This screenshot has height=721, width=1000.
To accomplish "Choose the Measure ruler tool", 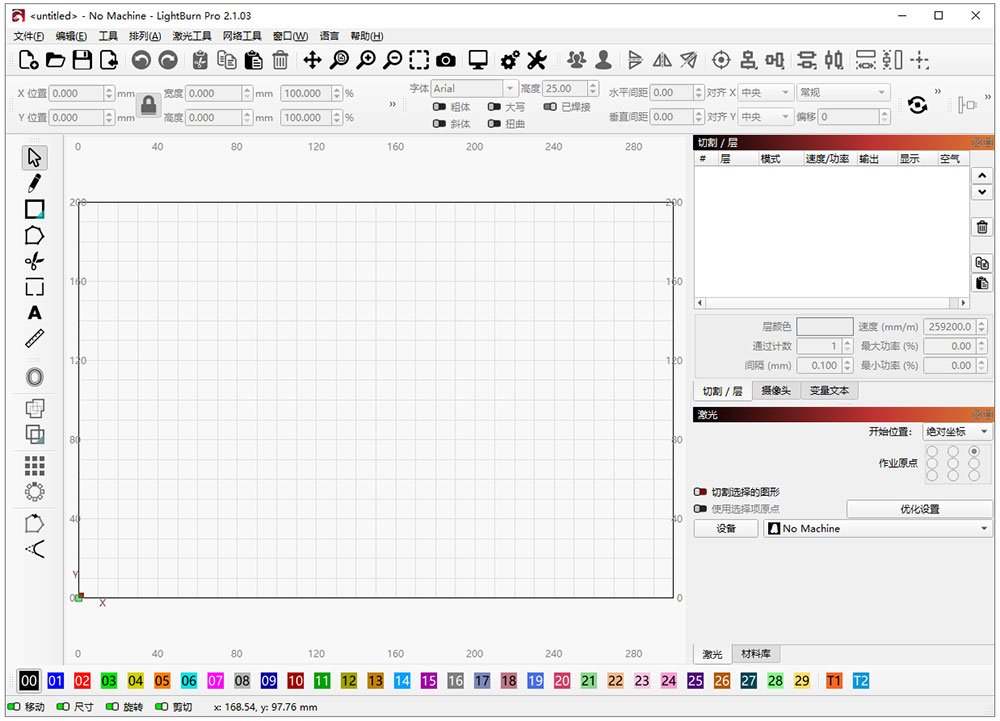I will click(34, 339).
